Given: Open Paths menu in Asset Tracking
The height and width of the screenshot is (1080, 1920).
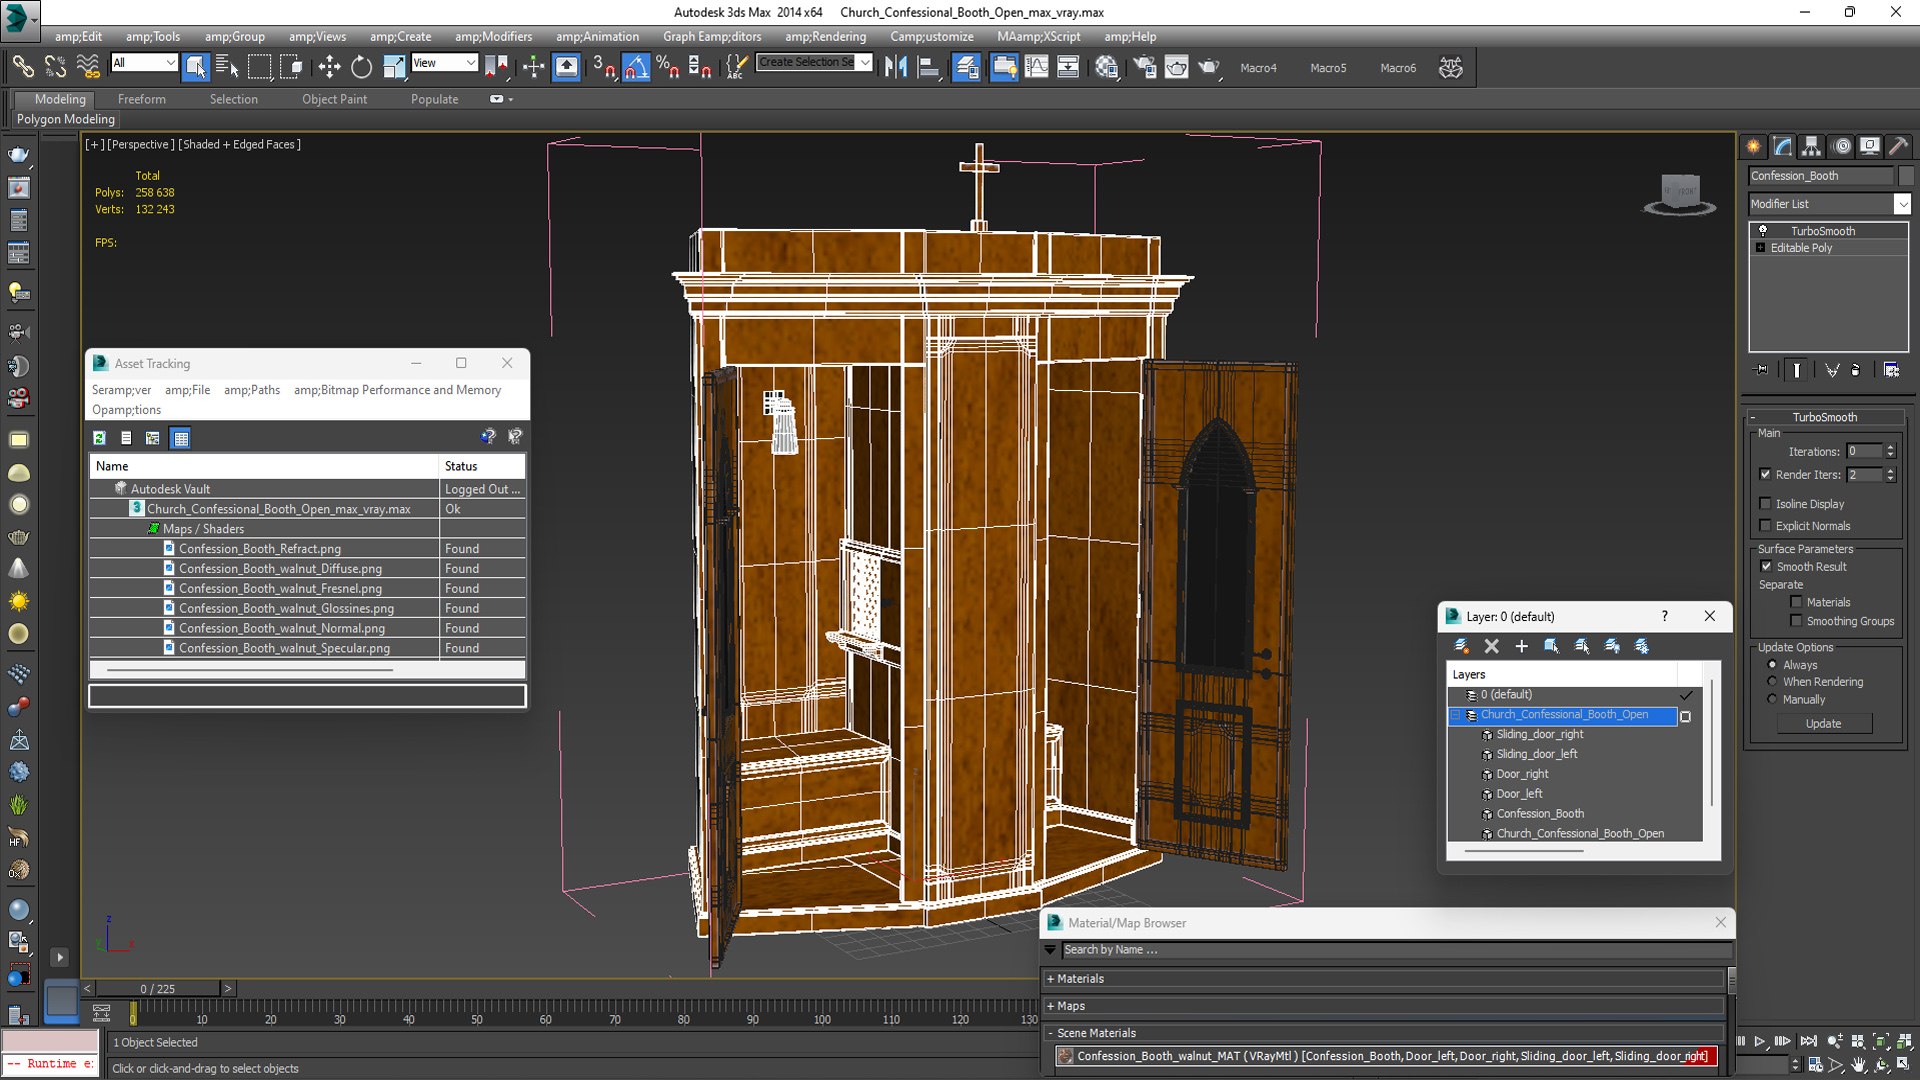Looking at the screenshot, I should (251, 390).
